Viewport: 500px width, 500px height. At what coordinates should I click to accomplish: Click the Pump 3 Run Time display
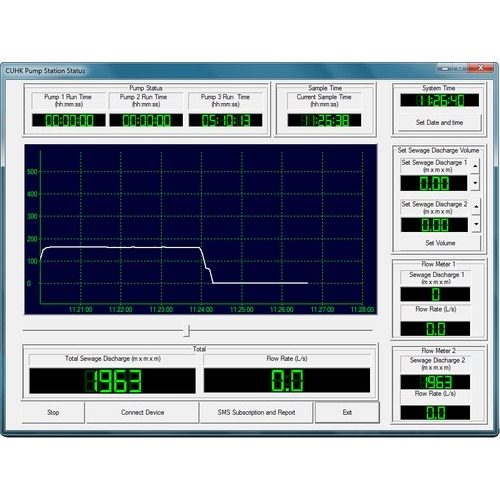click(x=225, y=120)
